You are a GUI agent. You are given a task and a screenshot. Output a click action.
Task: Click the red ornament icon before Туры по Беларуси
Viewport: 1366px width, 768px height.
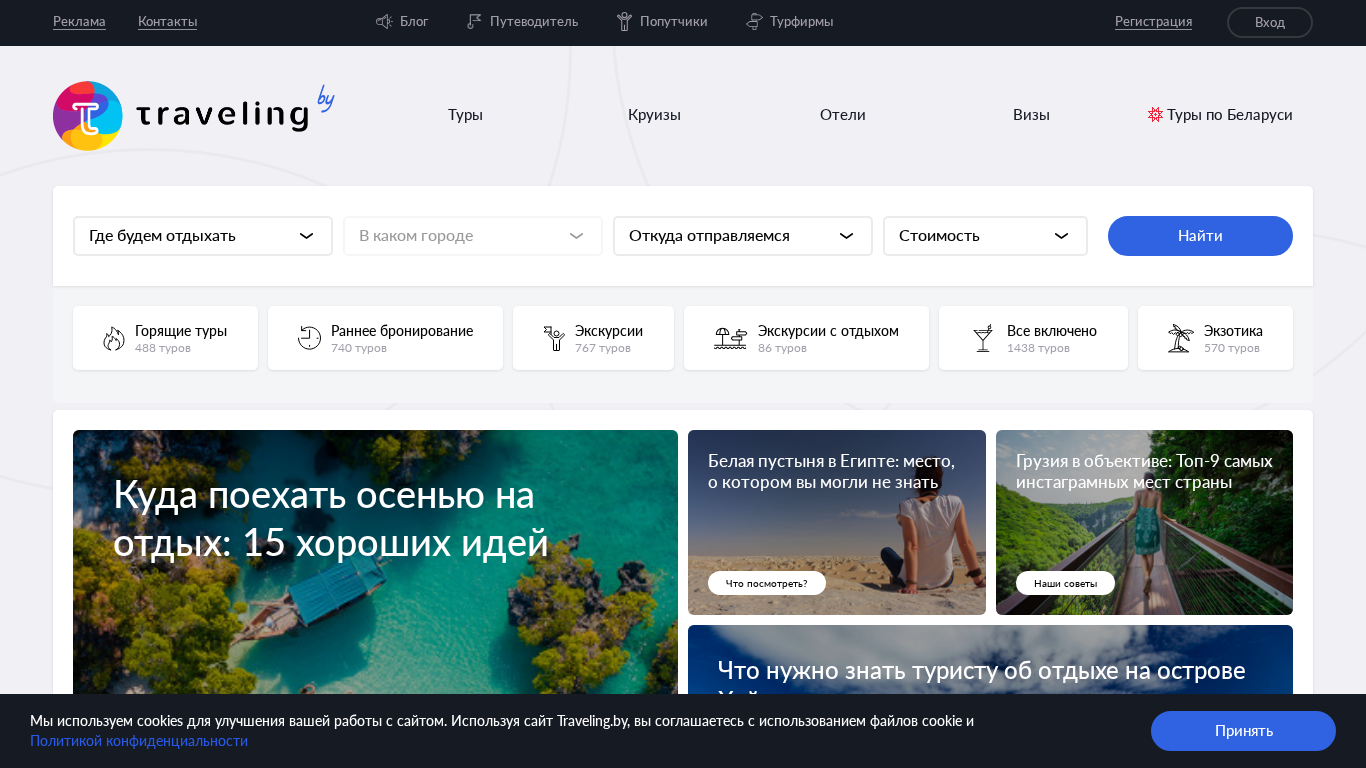pyautogui.click(x=1155, y=115)
